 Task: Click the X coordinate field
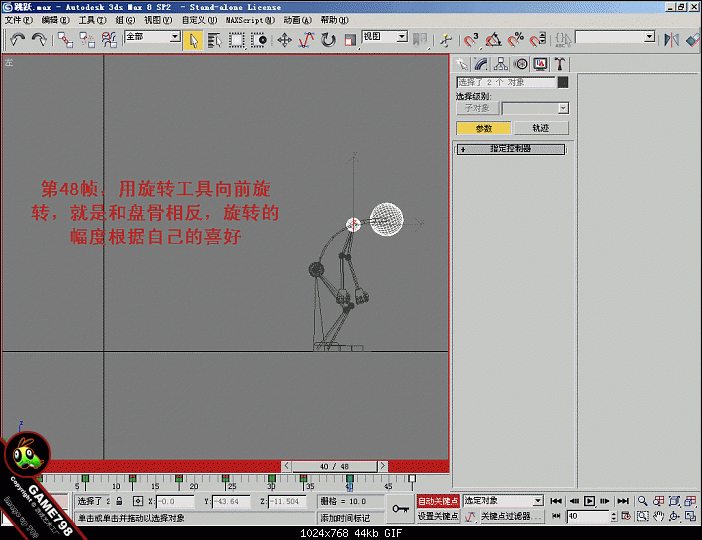click(x=175, y=501)
